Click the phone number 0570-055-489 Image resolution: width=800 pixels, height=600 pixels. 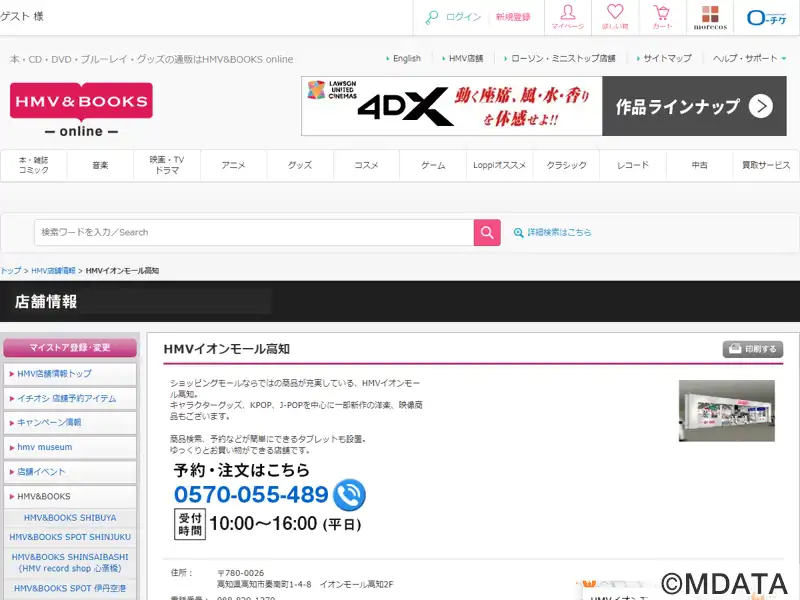(x=251, y=494)
